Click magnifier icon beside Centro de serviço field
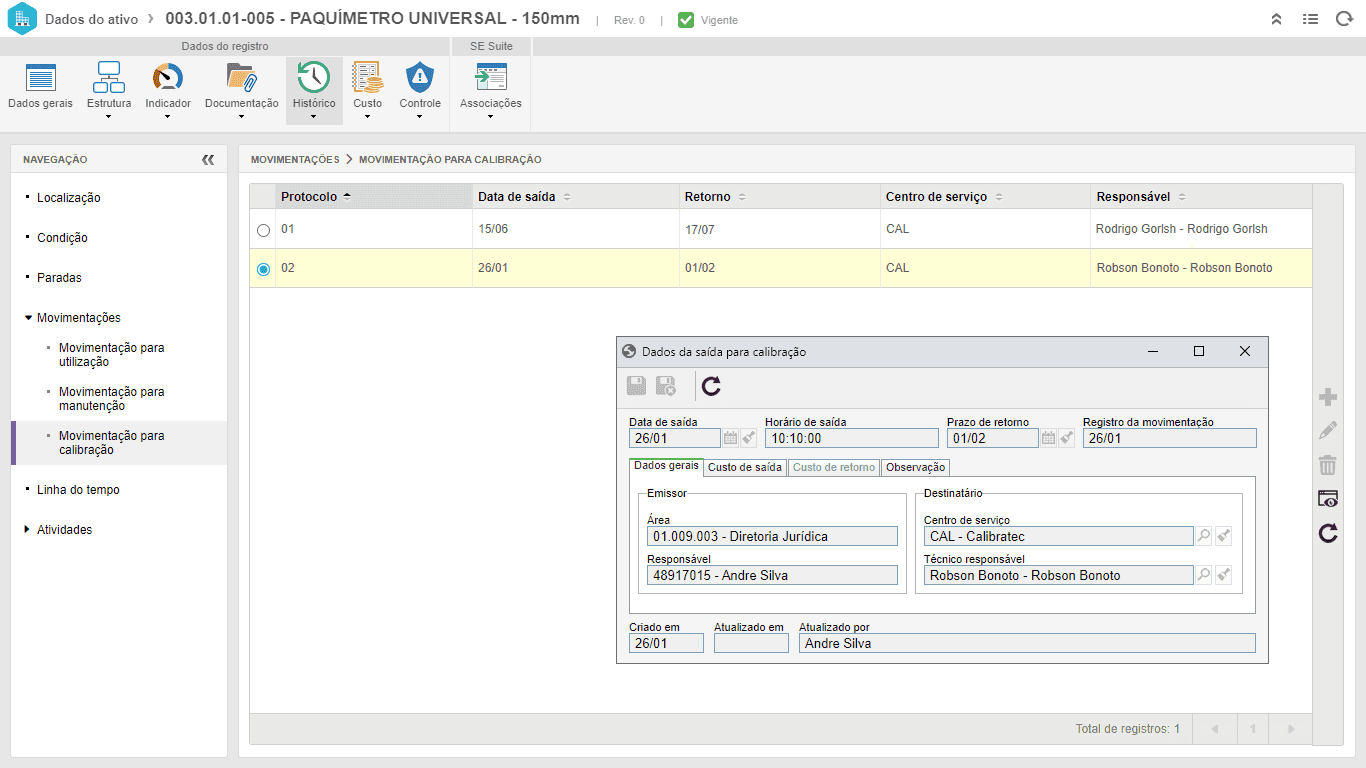 tap(1204, 536)
